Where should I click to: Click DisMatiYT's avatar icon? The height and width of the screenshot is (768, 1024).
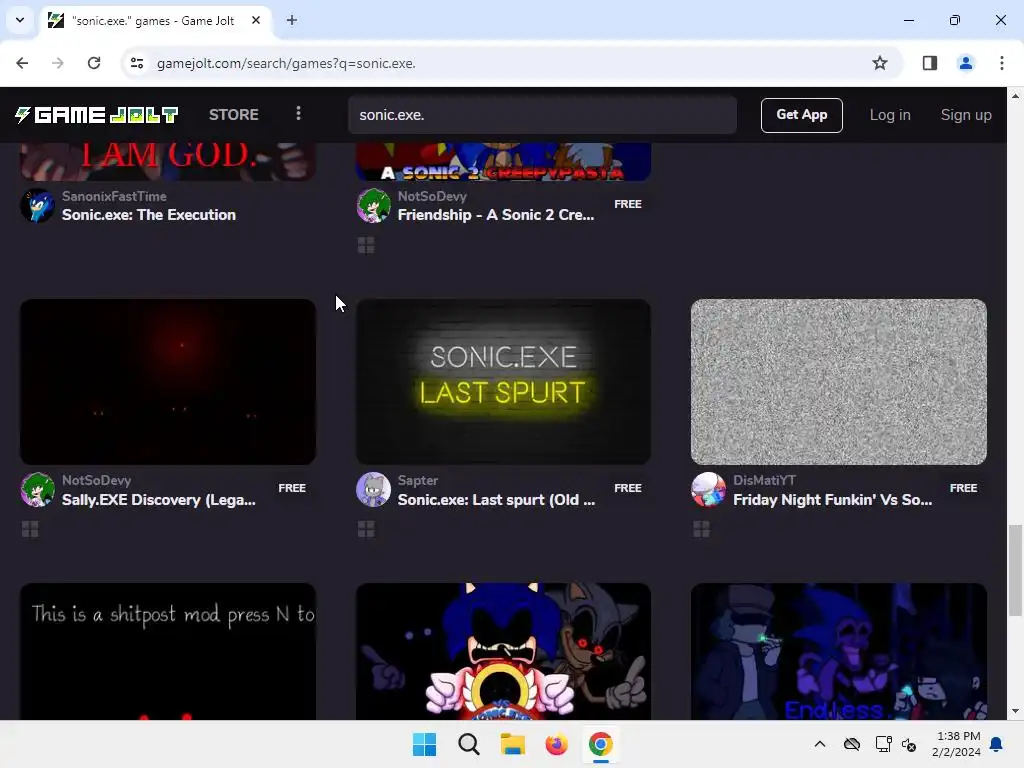click(709, 490)
